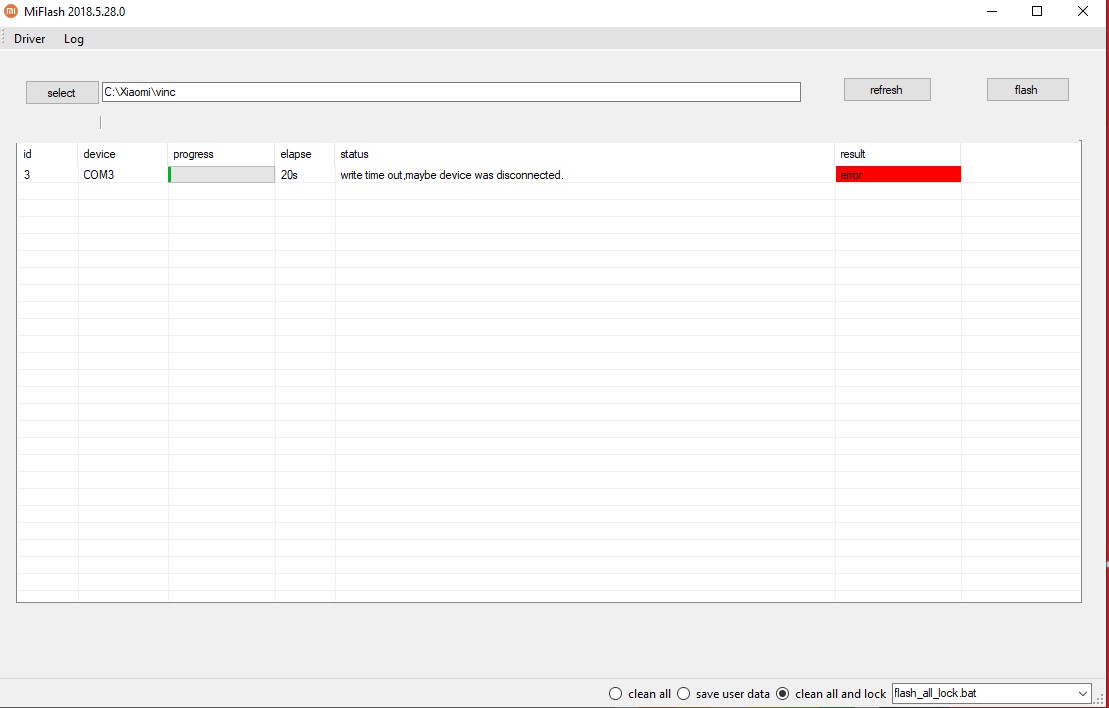Select the clean all radio option
The image size is (1109, 708).
(x=640, y=694)
